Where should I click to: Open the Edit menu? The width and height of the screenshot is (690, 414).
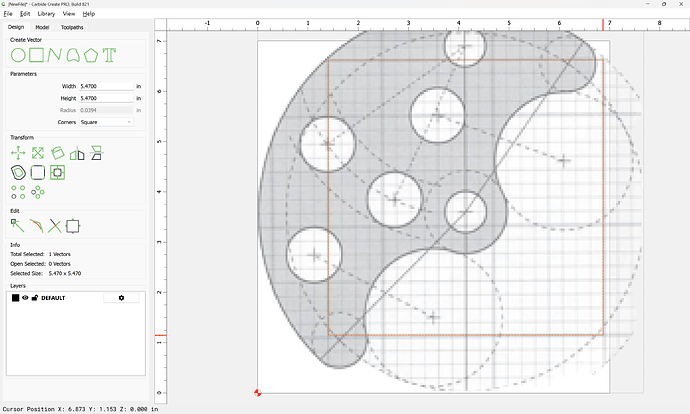[25, 14]
